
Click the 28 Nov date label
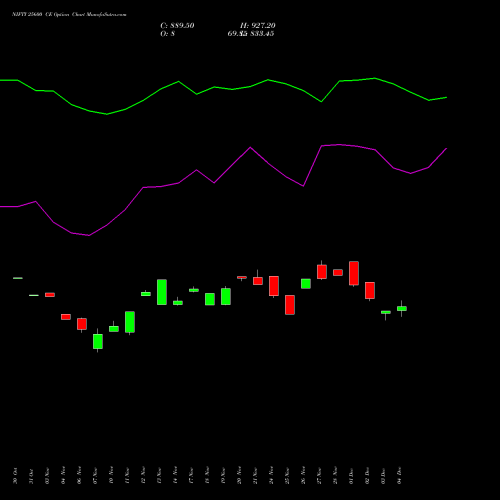[x=335, y=476]
